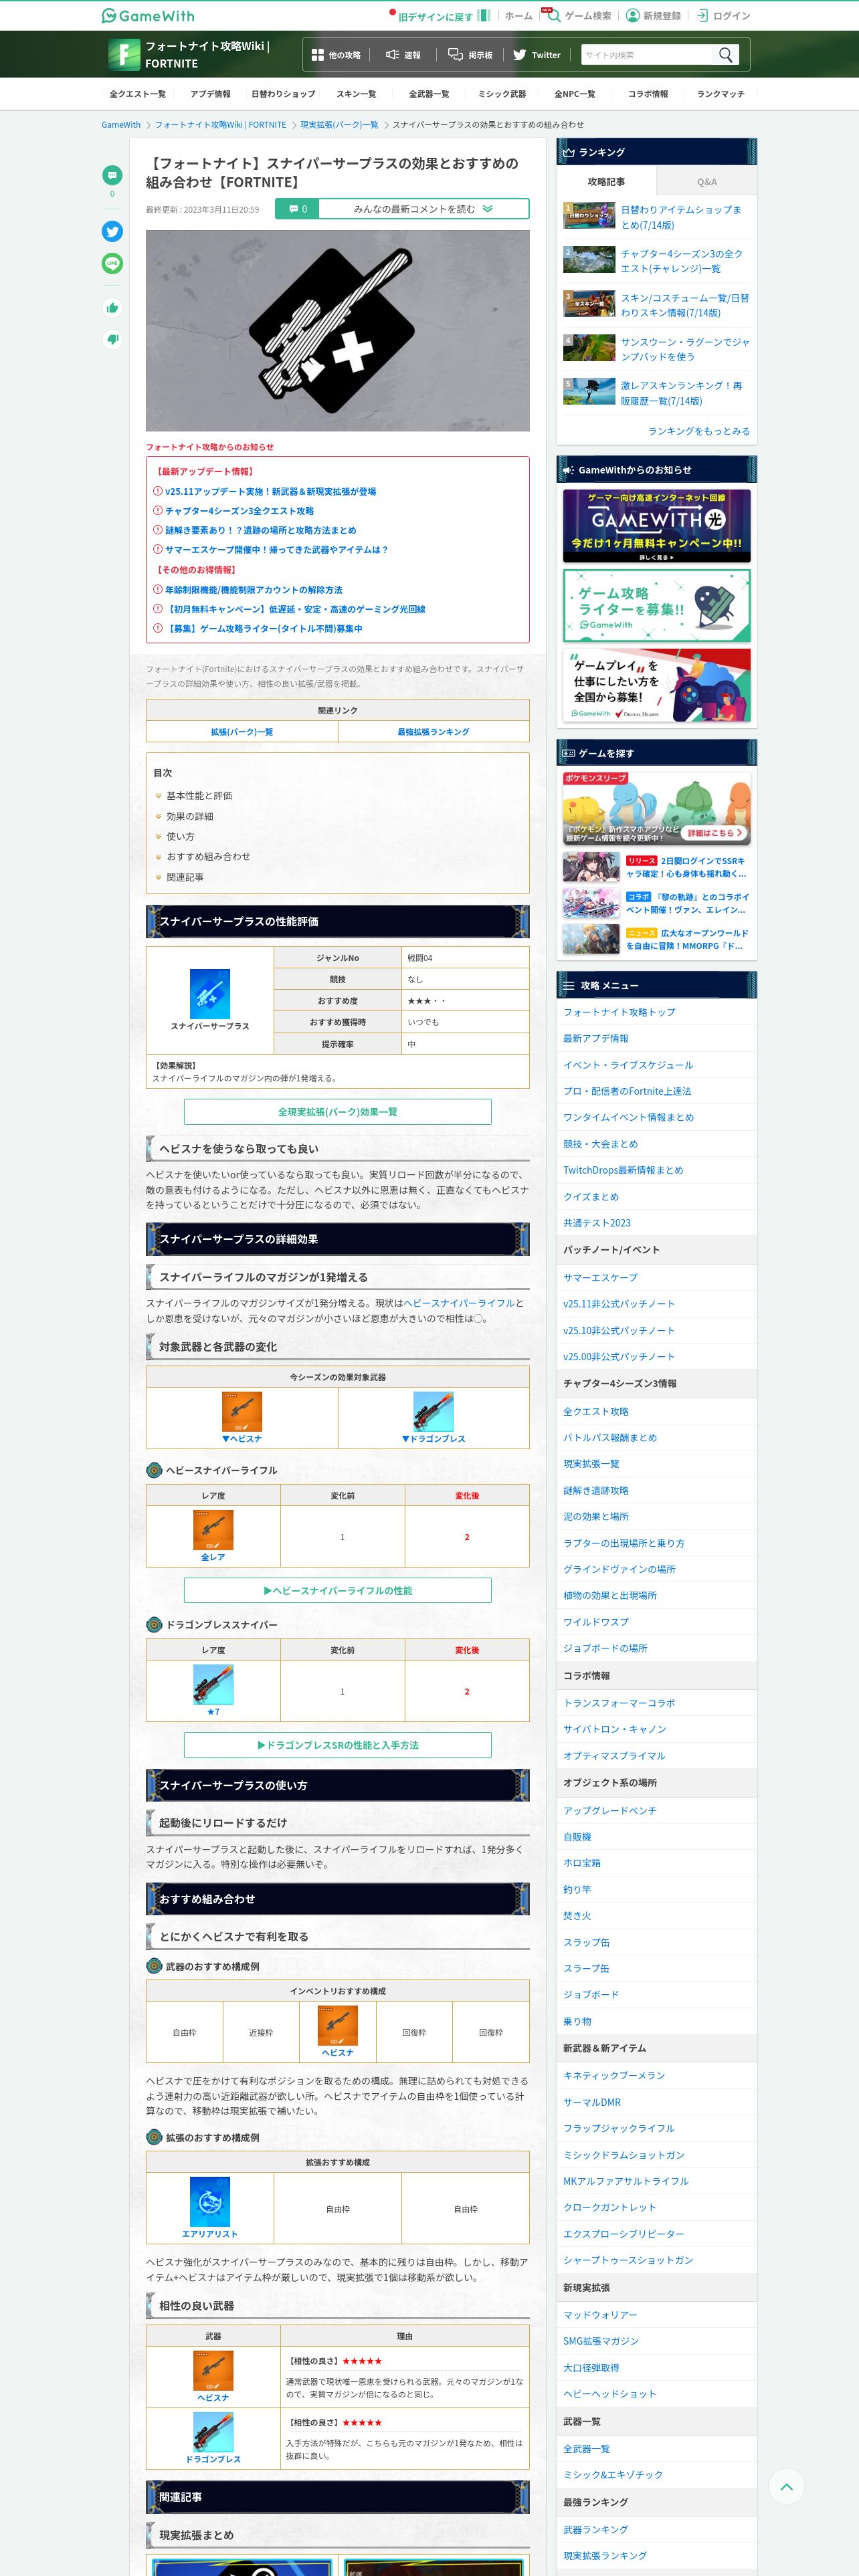Switch to Q&A ranking tab
Viewport: 859px width, 2576px height.
click(706, 181)
